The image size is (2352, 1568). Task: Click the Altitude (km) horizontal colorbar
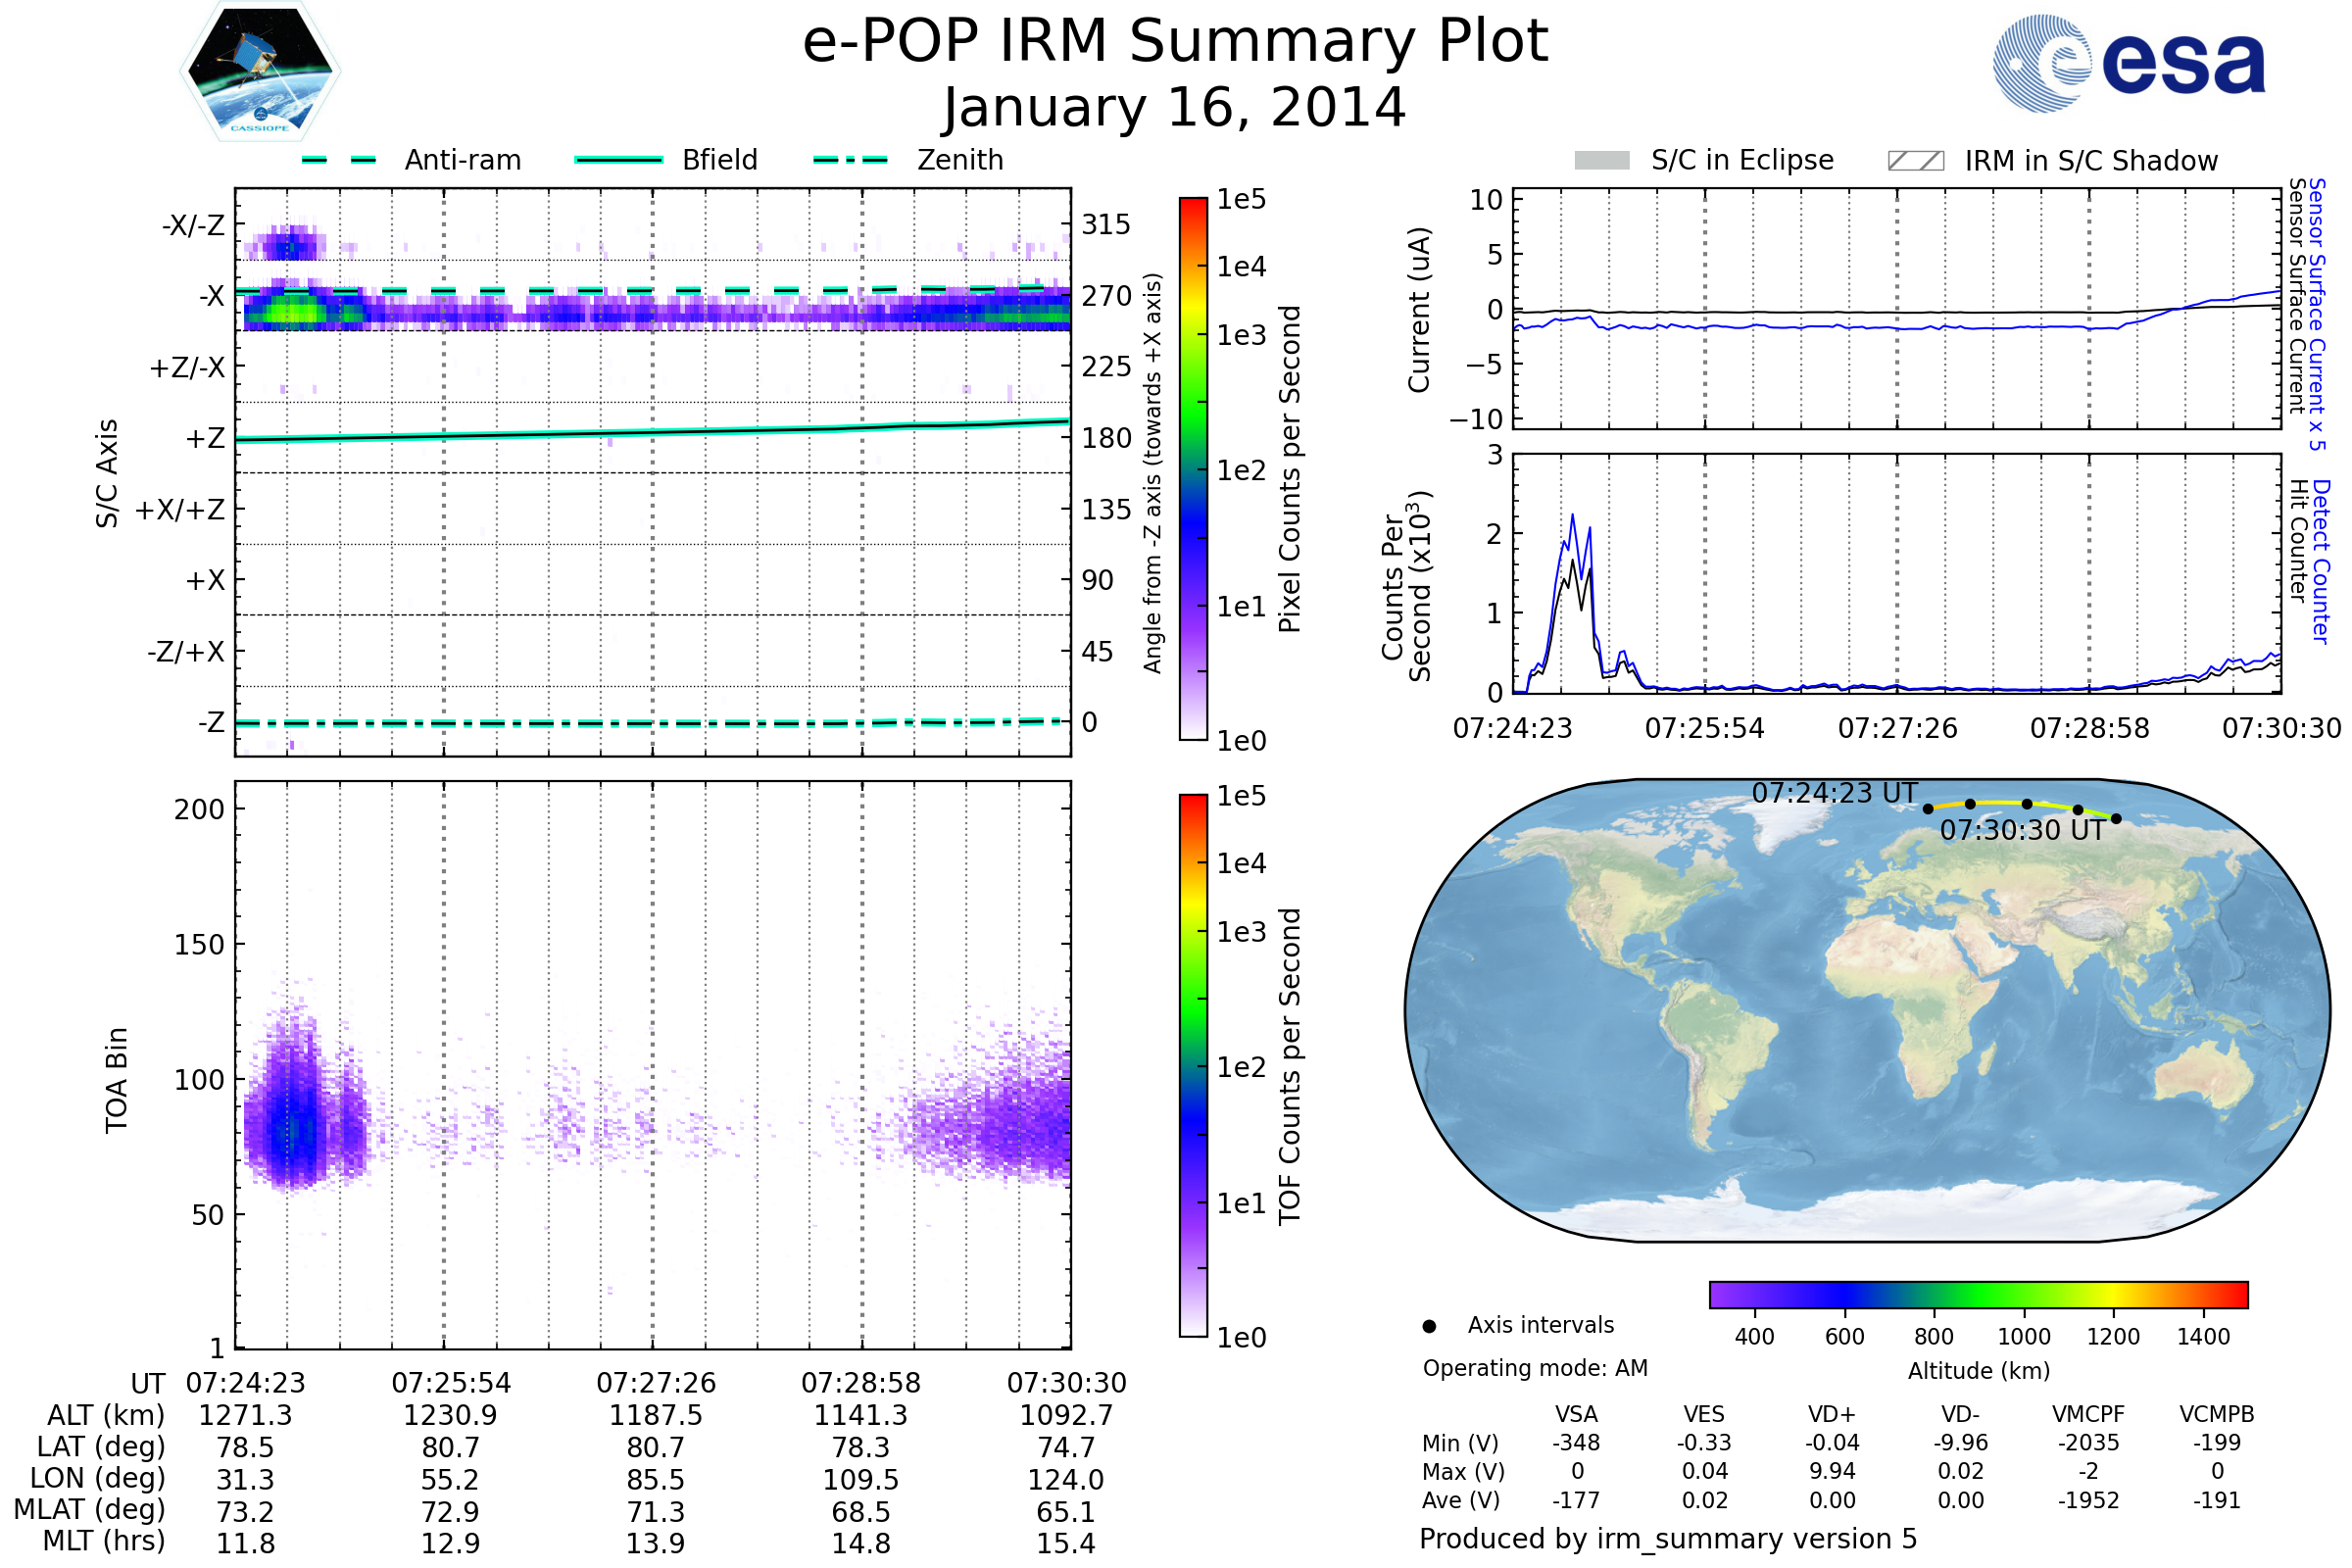coord(1978,1294)
